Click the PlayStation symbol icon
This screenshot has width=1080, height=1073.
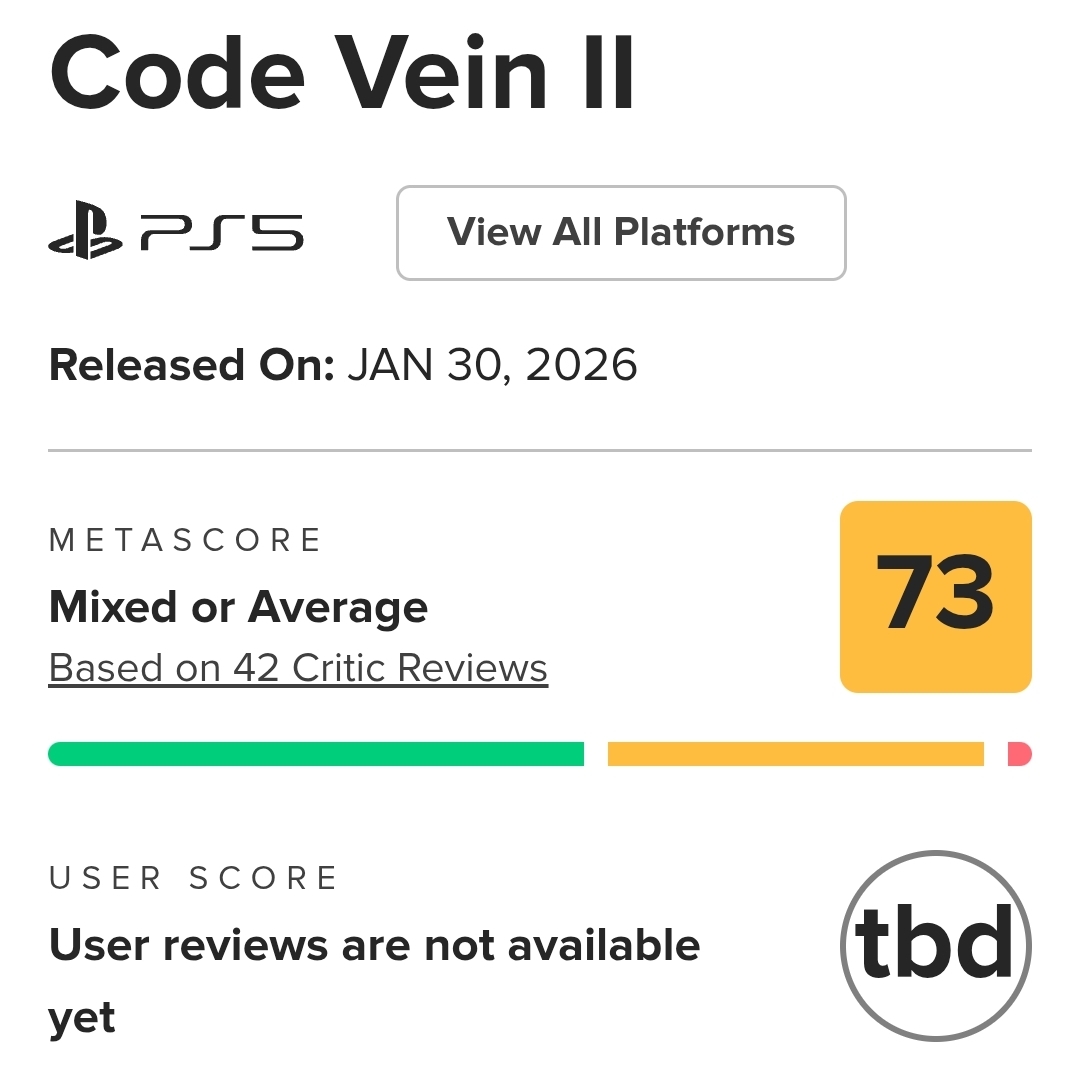[85, 231]
